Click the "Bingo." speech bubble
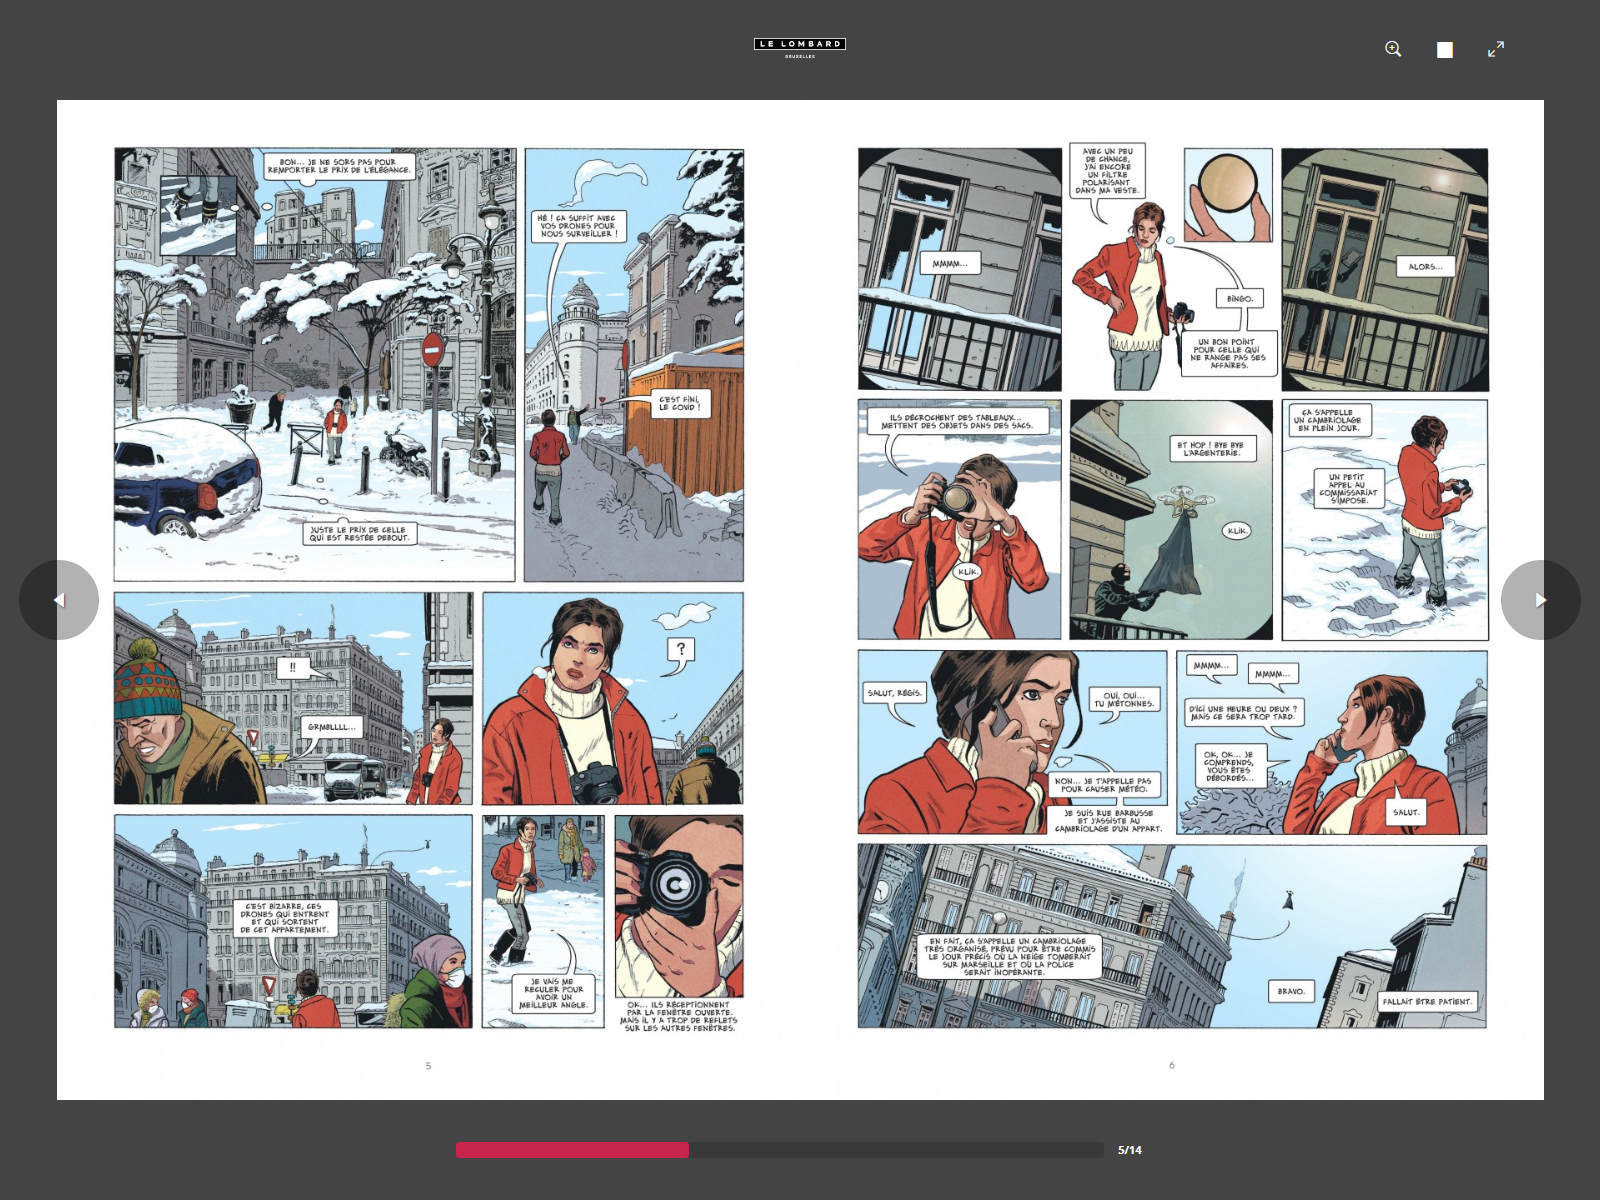 (1240, 299)
